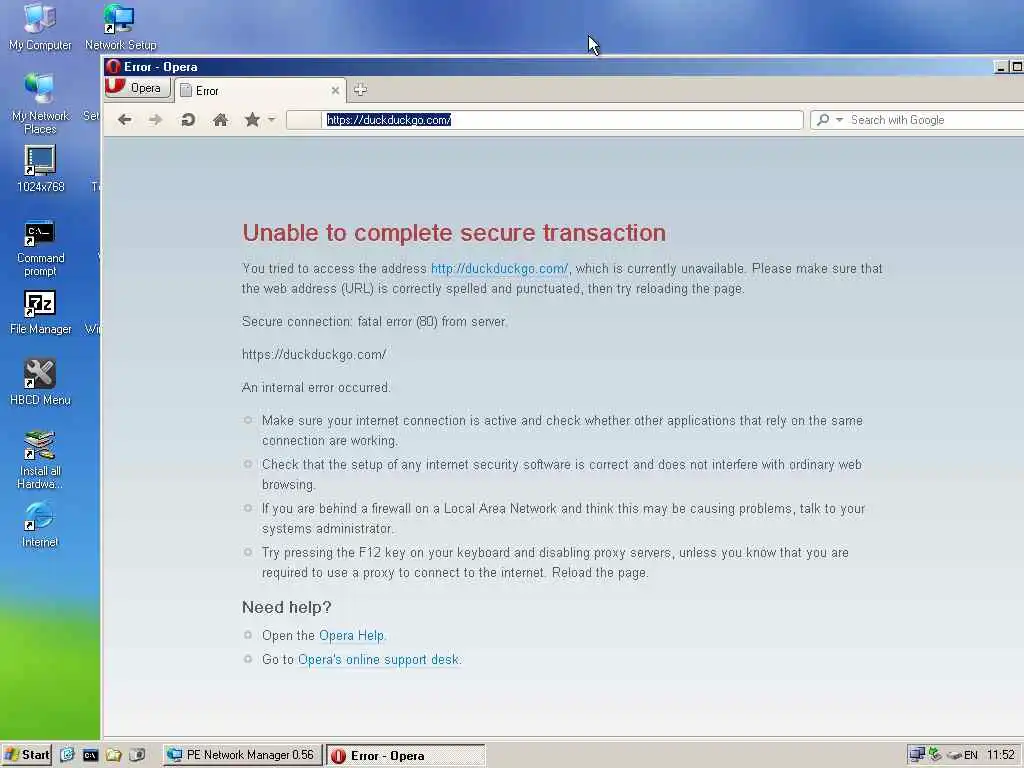Open My Computer desktop icon

[40, 27]
